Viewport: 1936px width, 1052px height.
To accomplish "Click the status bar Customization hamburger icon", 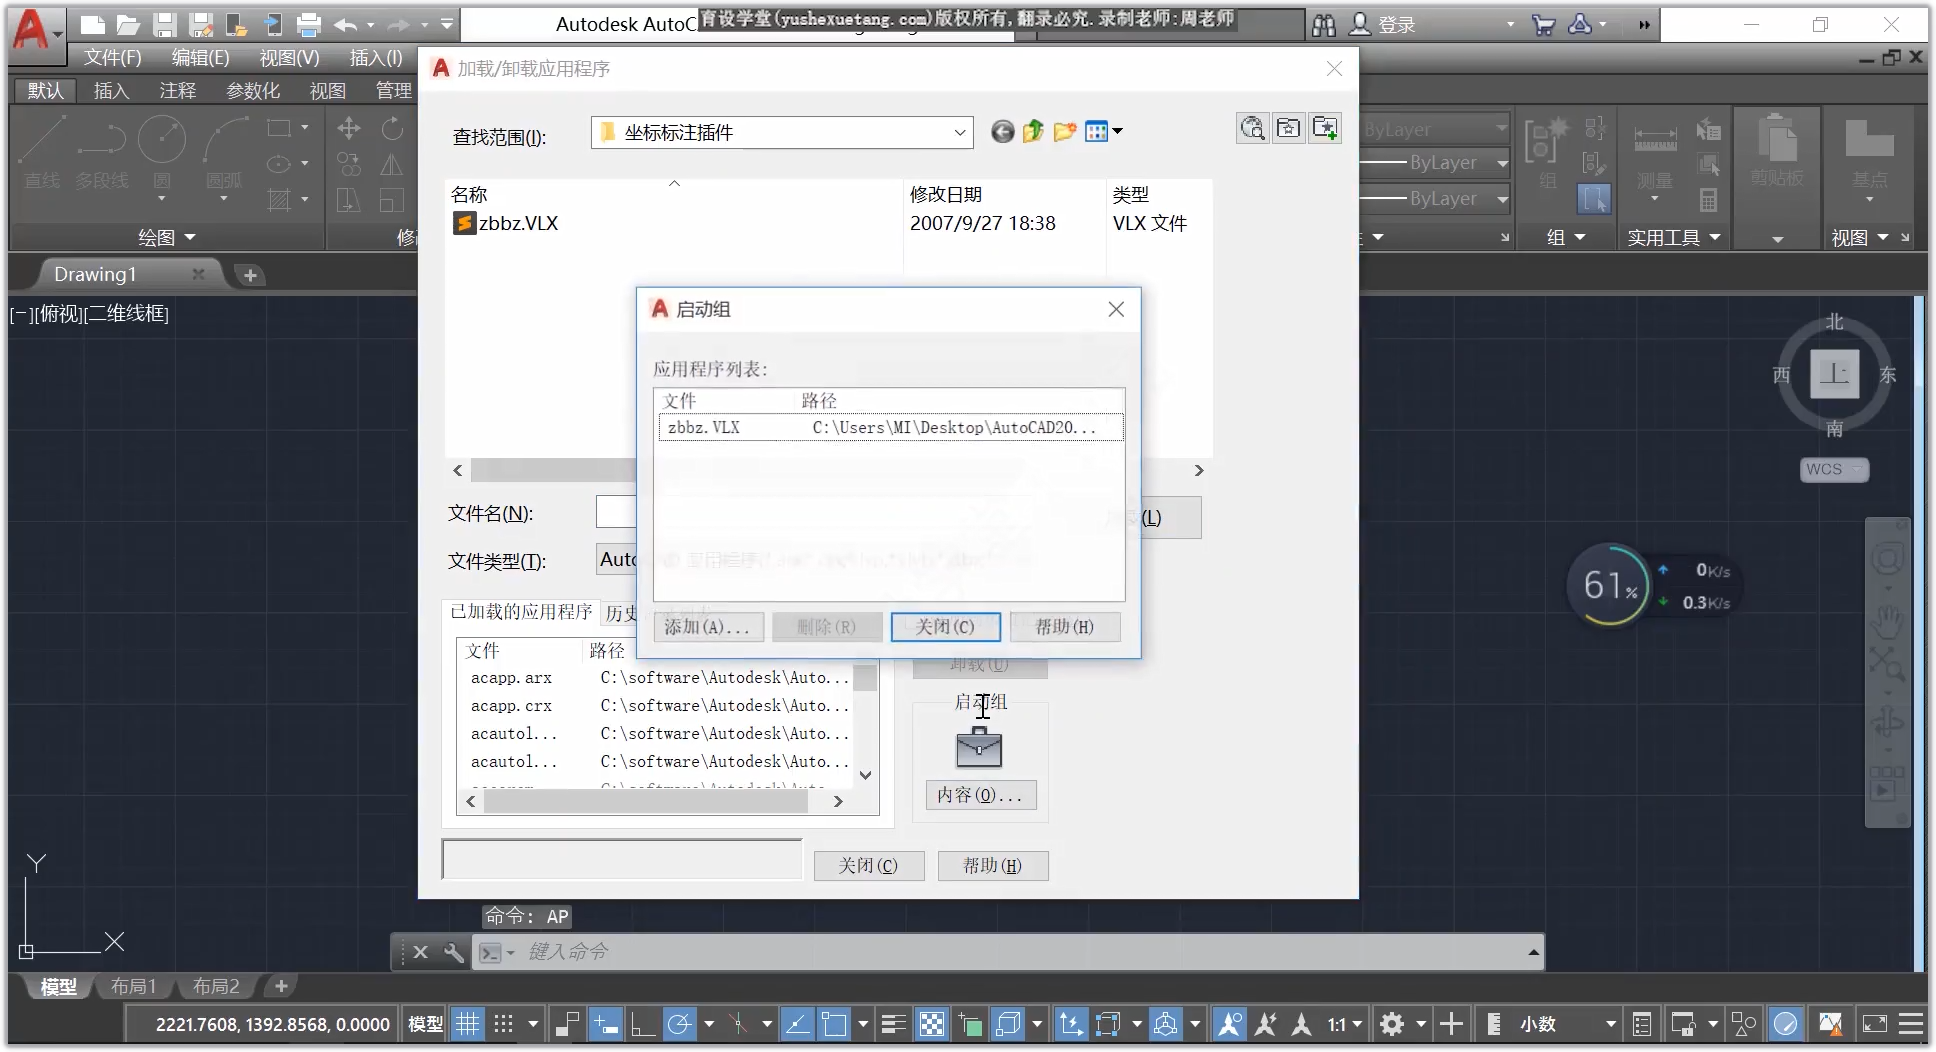I will pos(1911,1024).
